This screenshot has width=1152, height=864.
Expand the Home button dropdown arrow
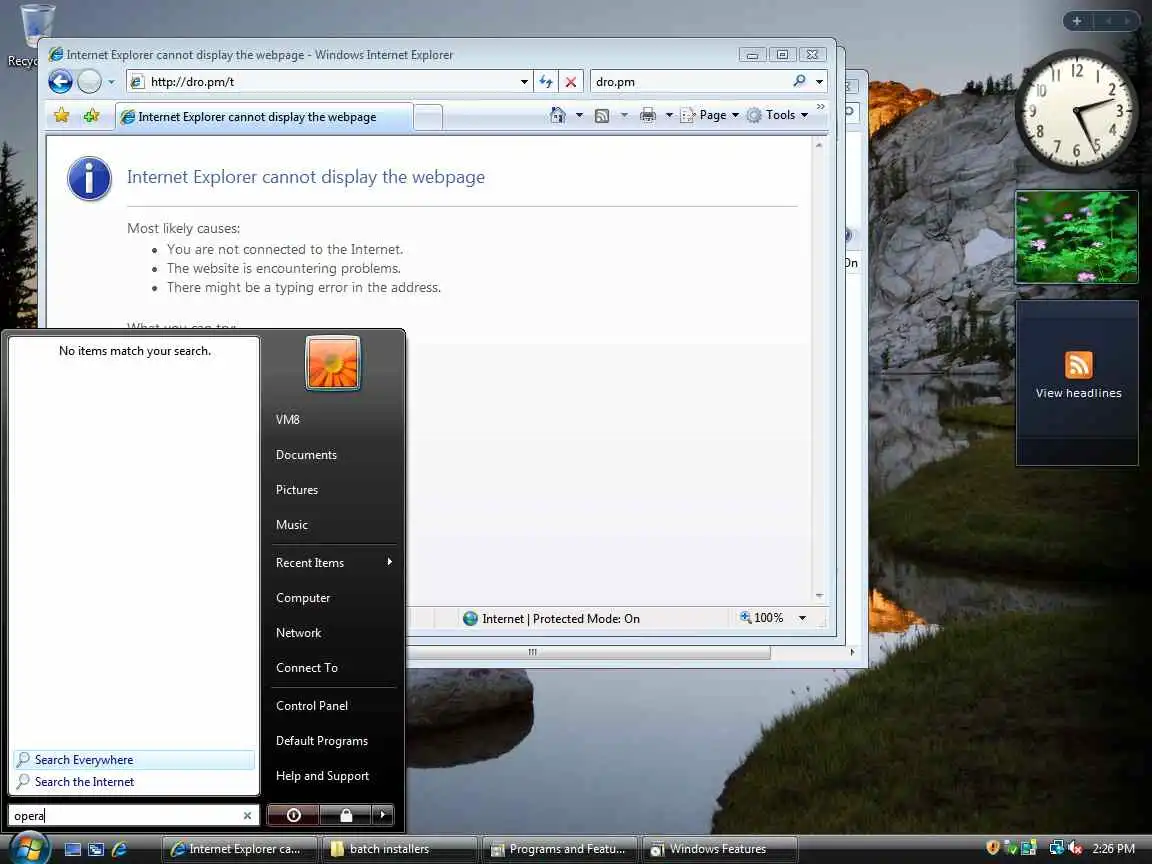click(579, 115)
